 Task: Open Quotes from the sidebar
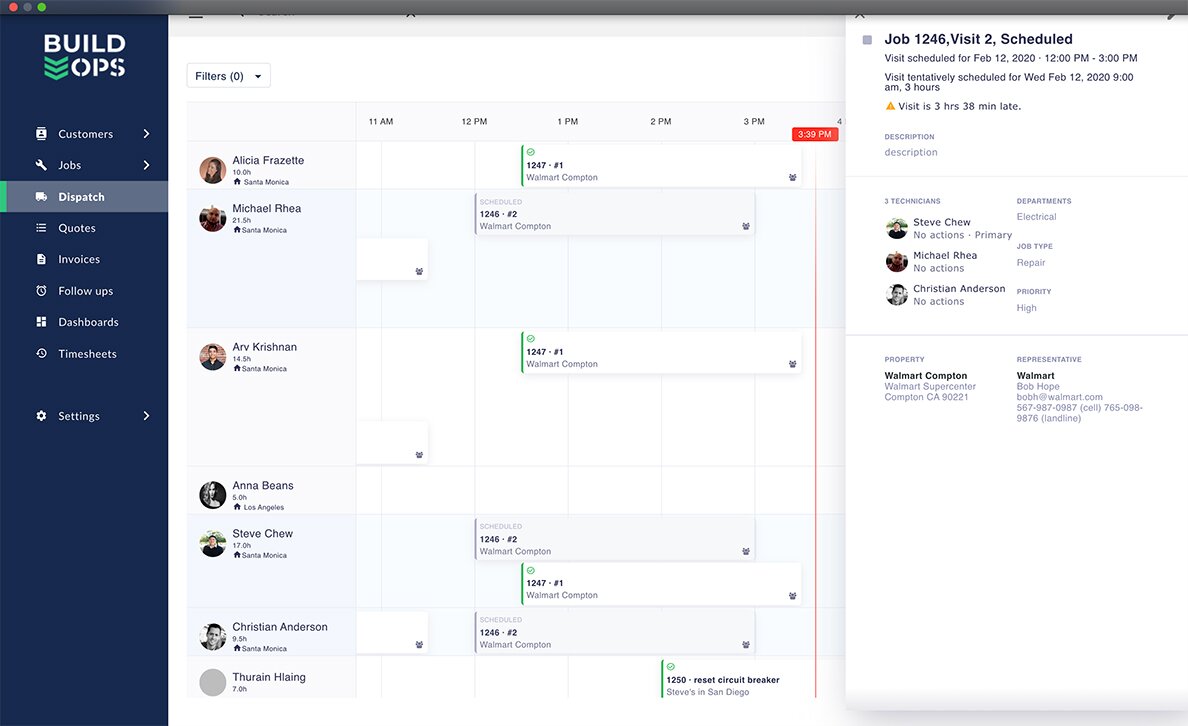point(84,227)
